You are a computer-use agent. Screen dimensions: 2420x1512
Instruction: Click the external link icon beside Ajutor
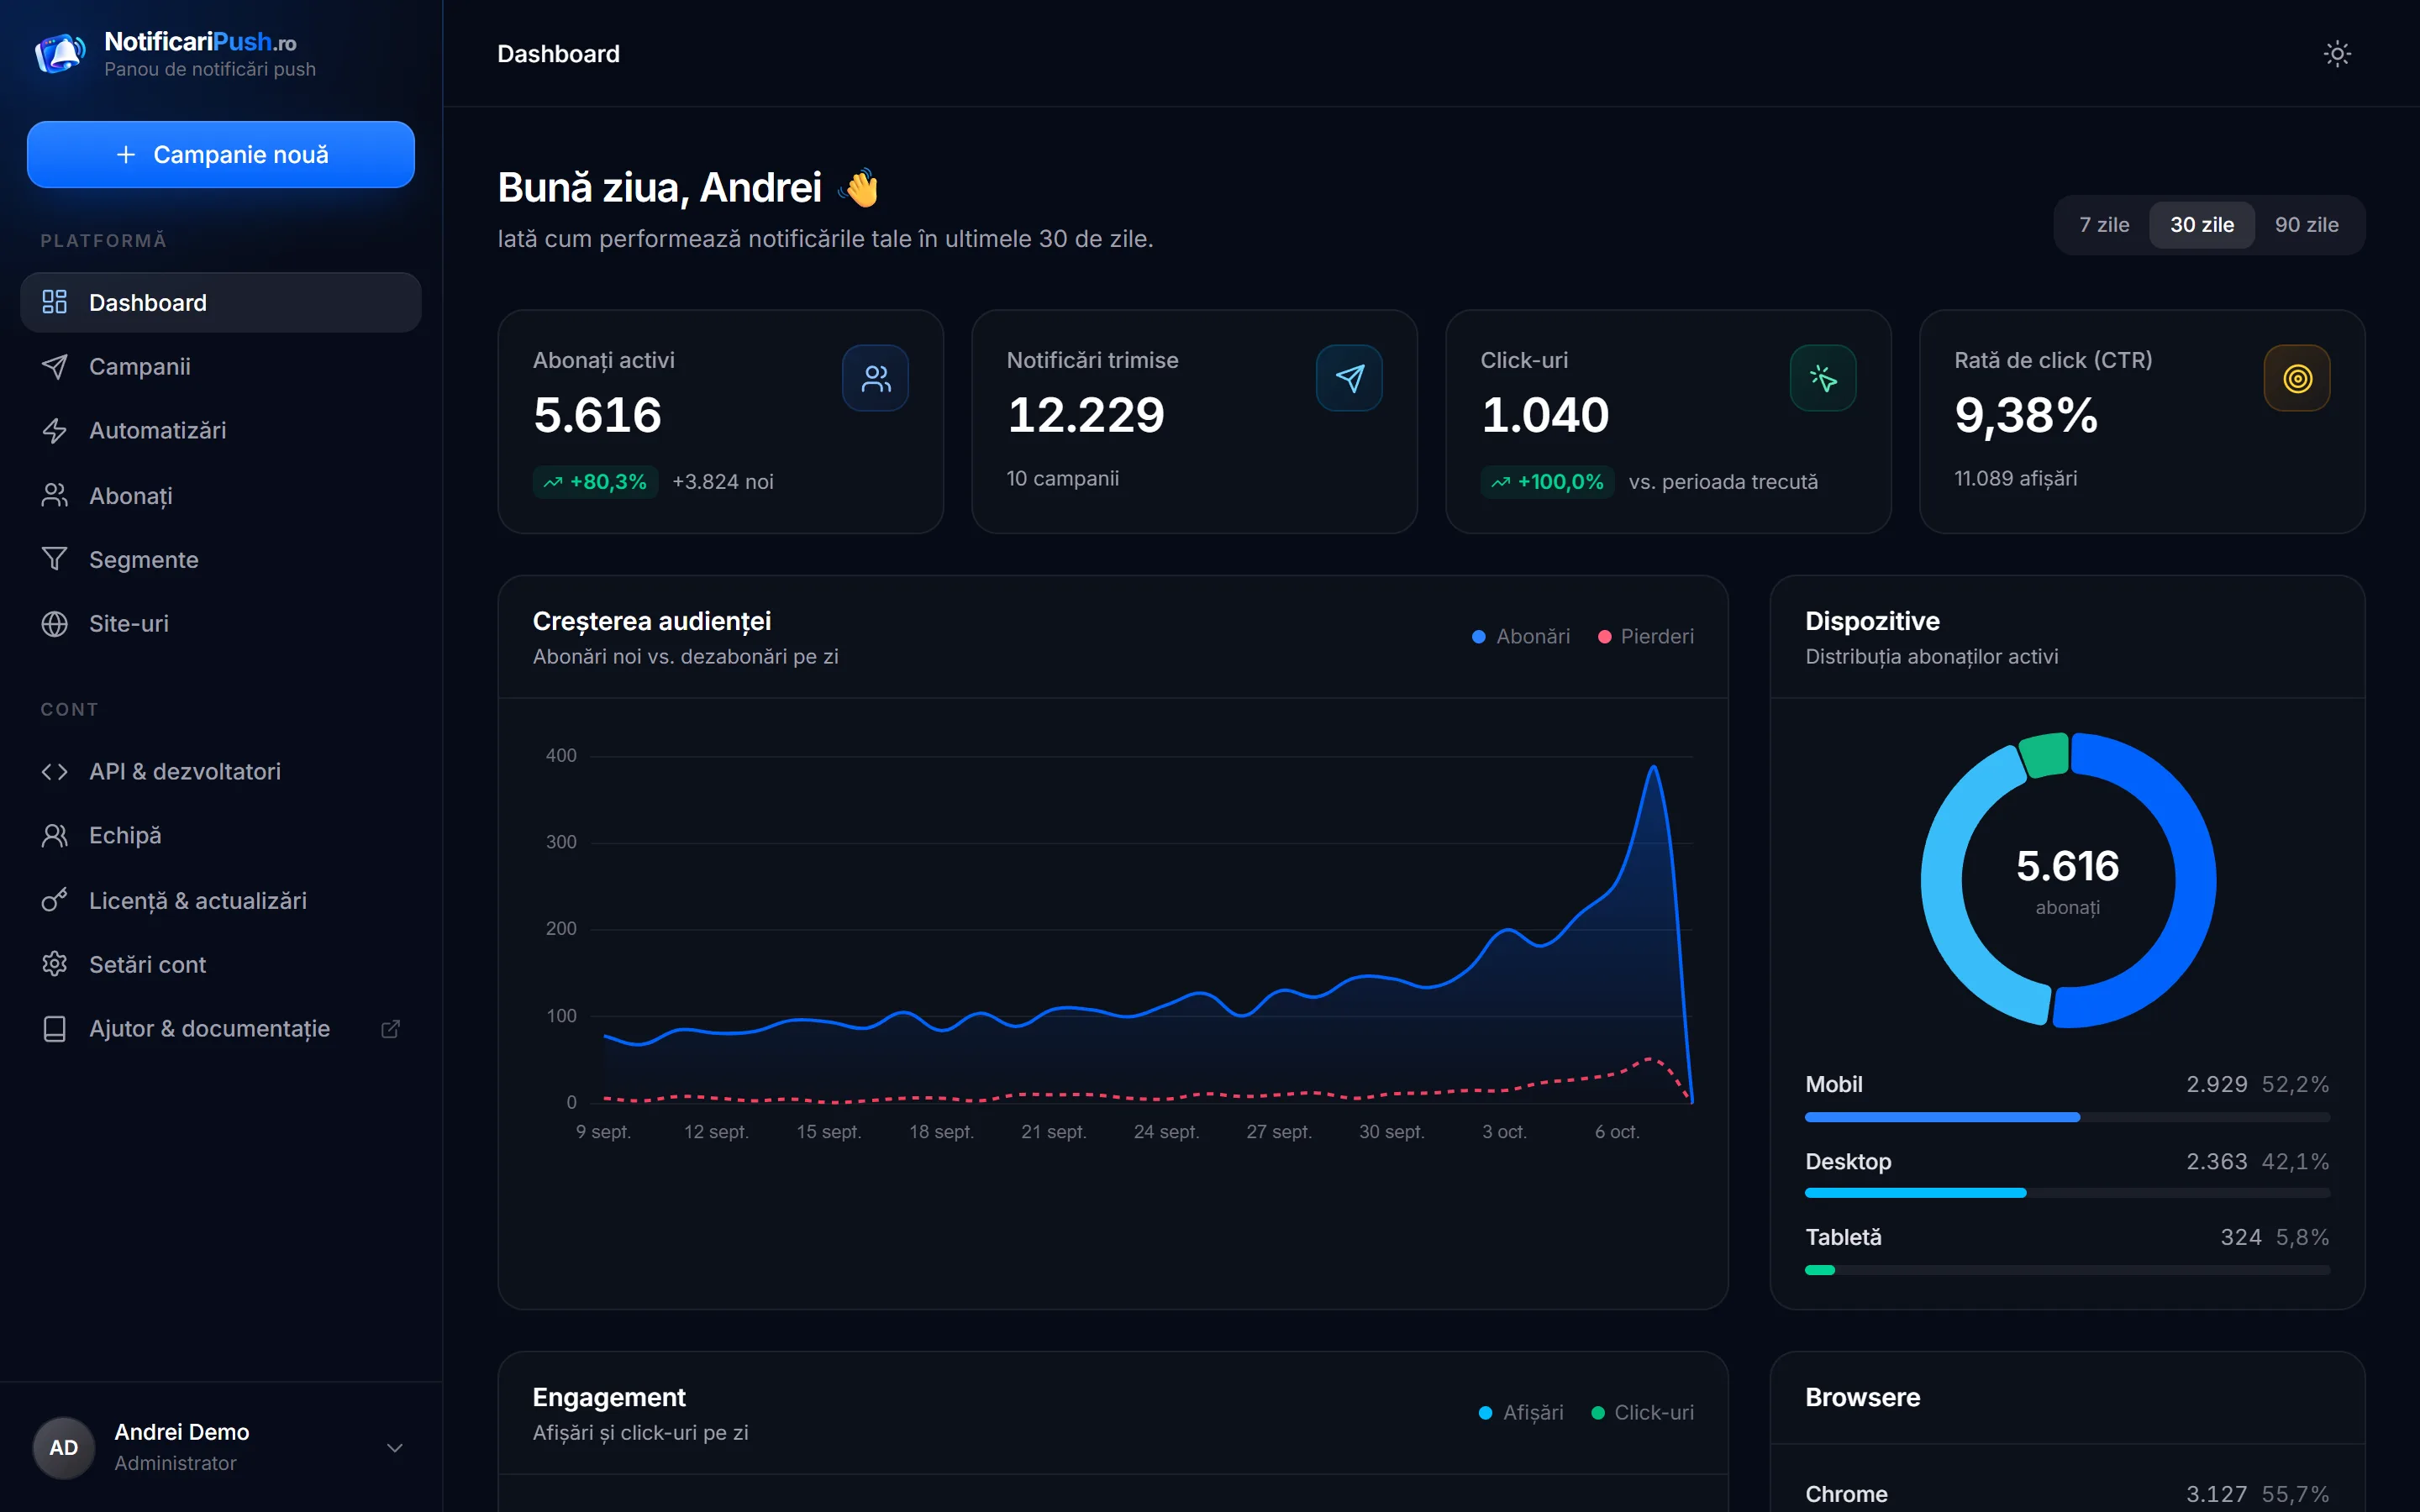tap(391, 1028)
